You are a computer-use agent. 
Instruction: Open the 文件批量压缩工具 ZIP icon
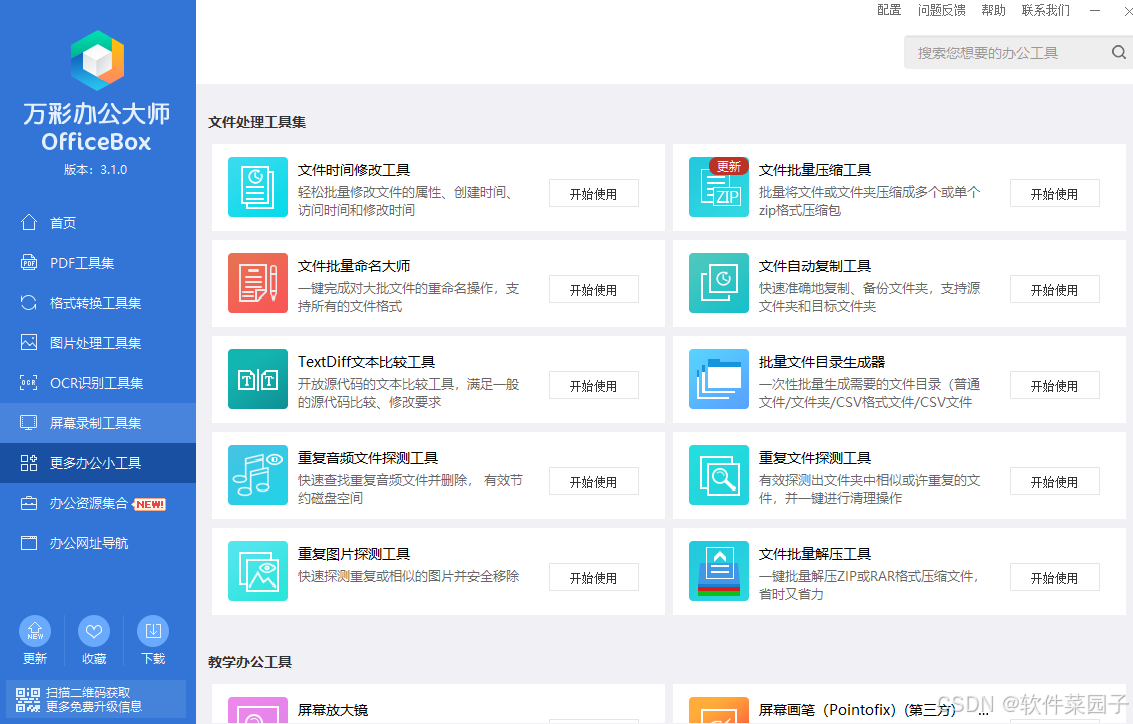[x=719, y=187]
